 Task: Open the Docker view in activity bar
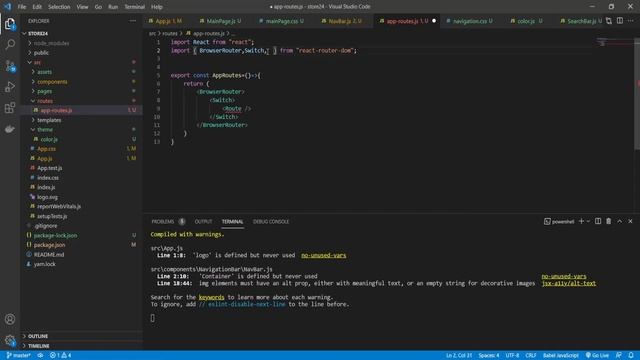(10, 129)
